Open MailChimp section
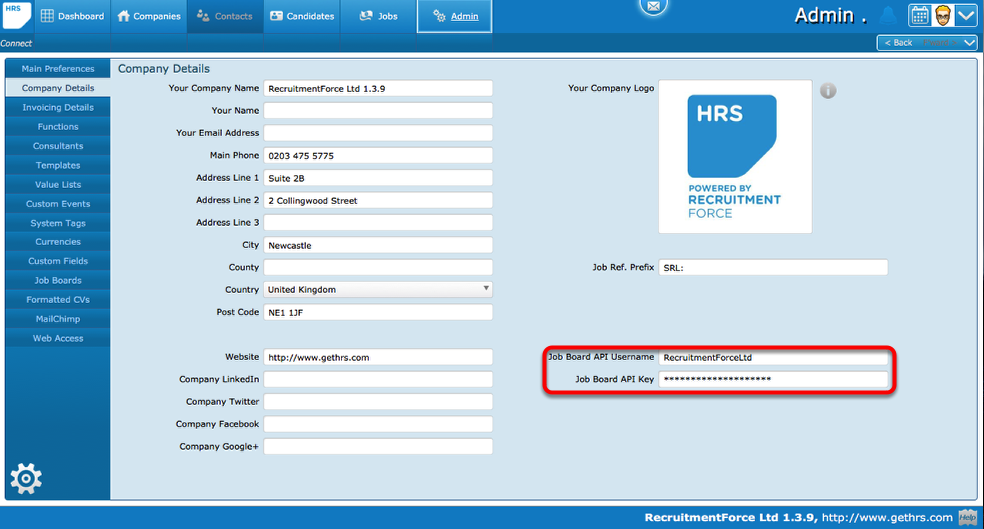This screenshot has width=984, height=529. pos(58,319)
